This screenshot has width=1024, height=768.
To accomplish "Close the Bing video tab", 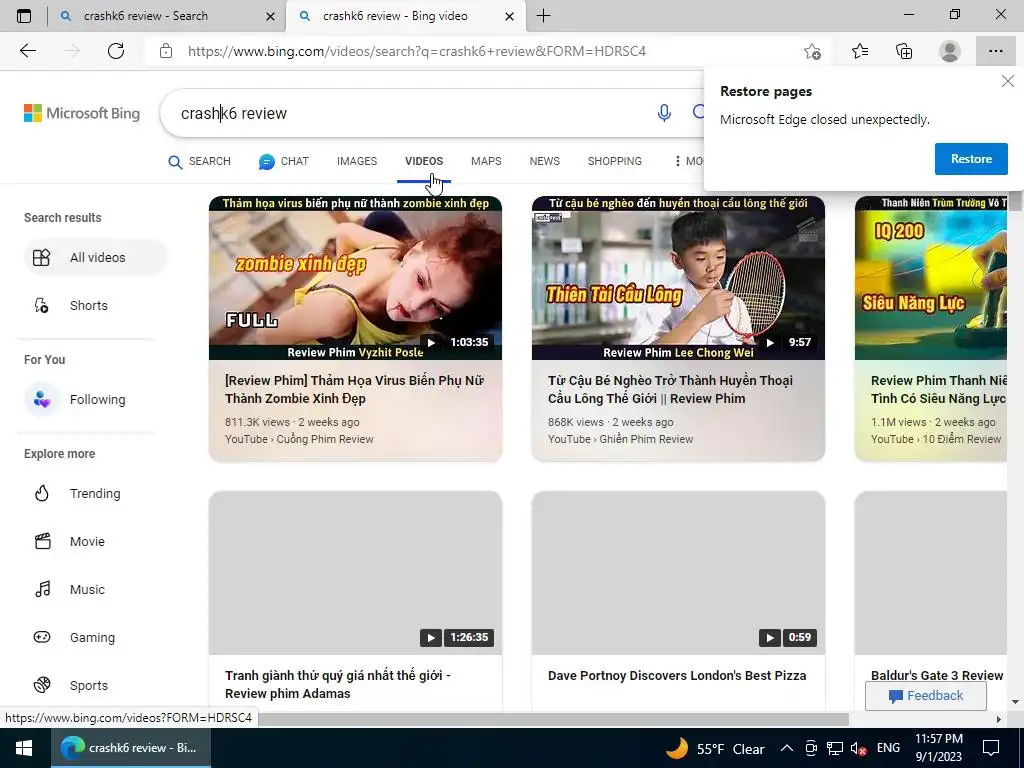I will click(x=510, y=16).
